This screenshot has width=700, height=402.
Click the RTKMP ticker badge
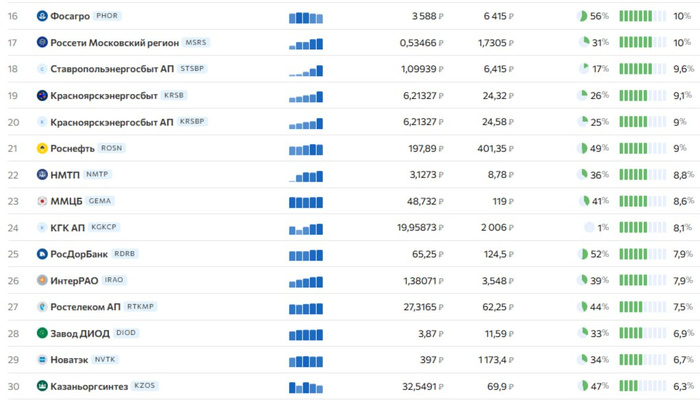[x=140, y=306]
